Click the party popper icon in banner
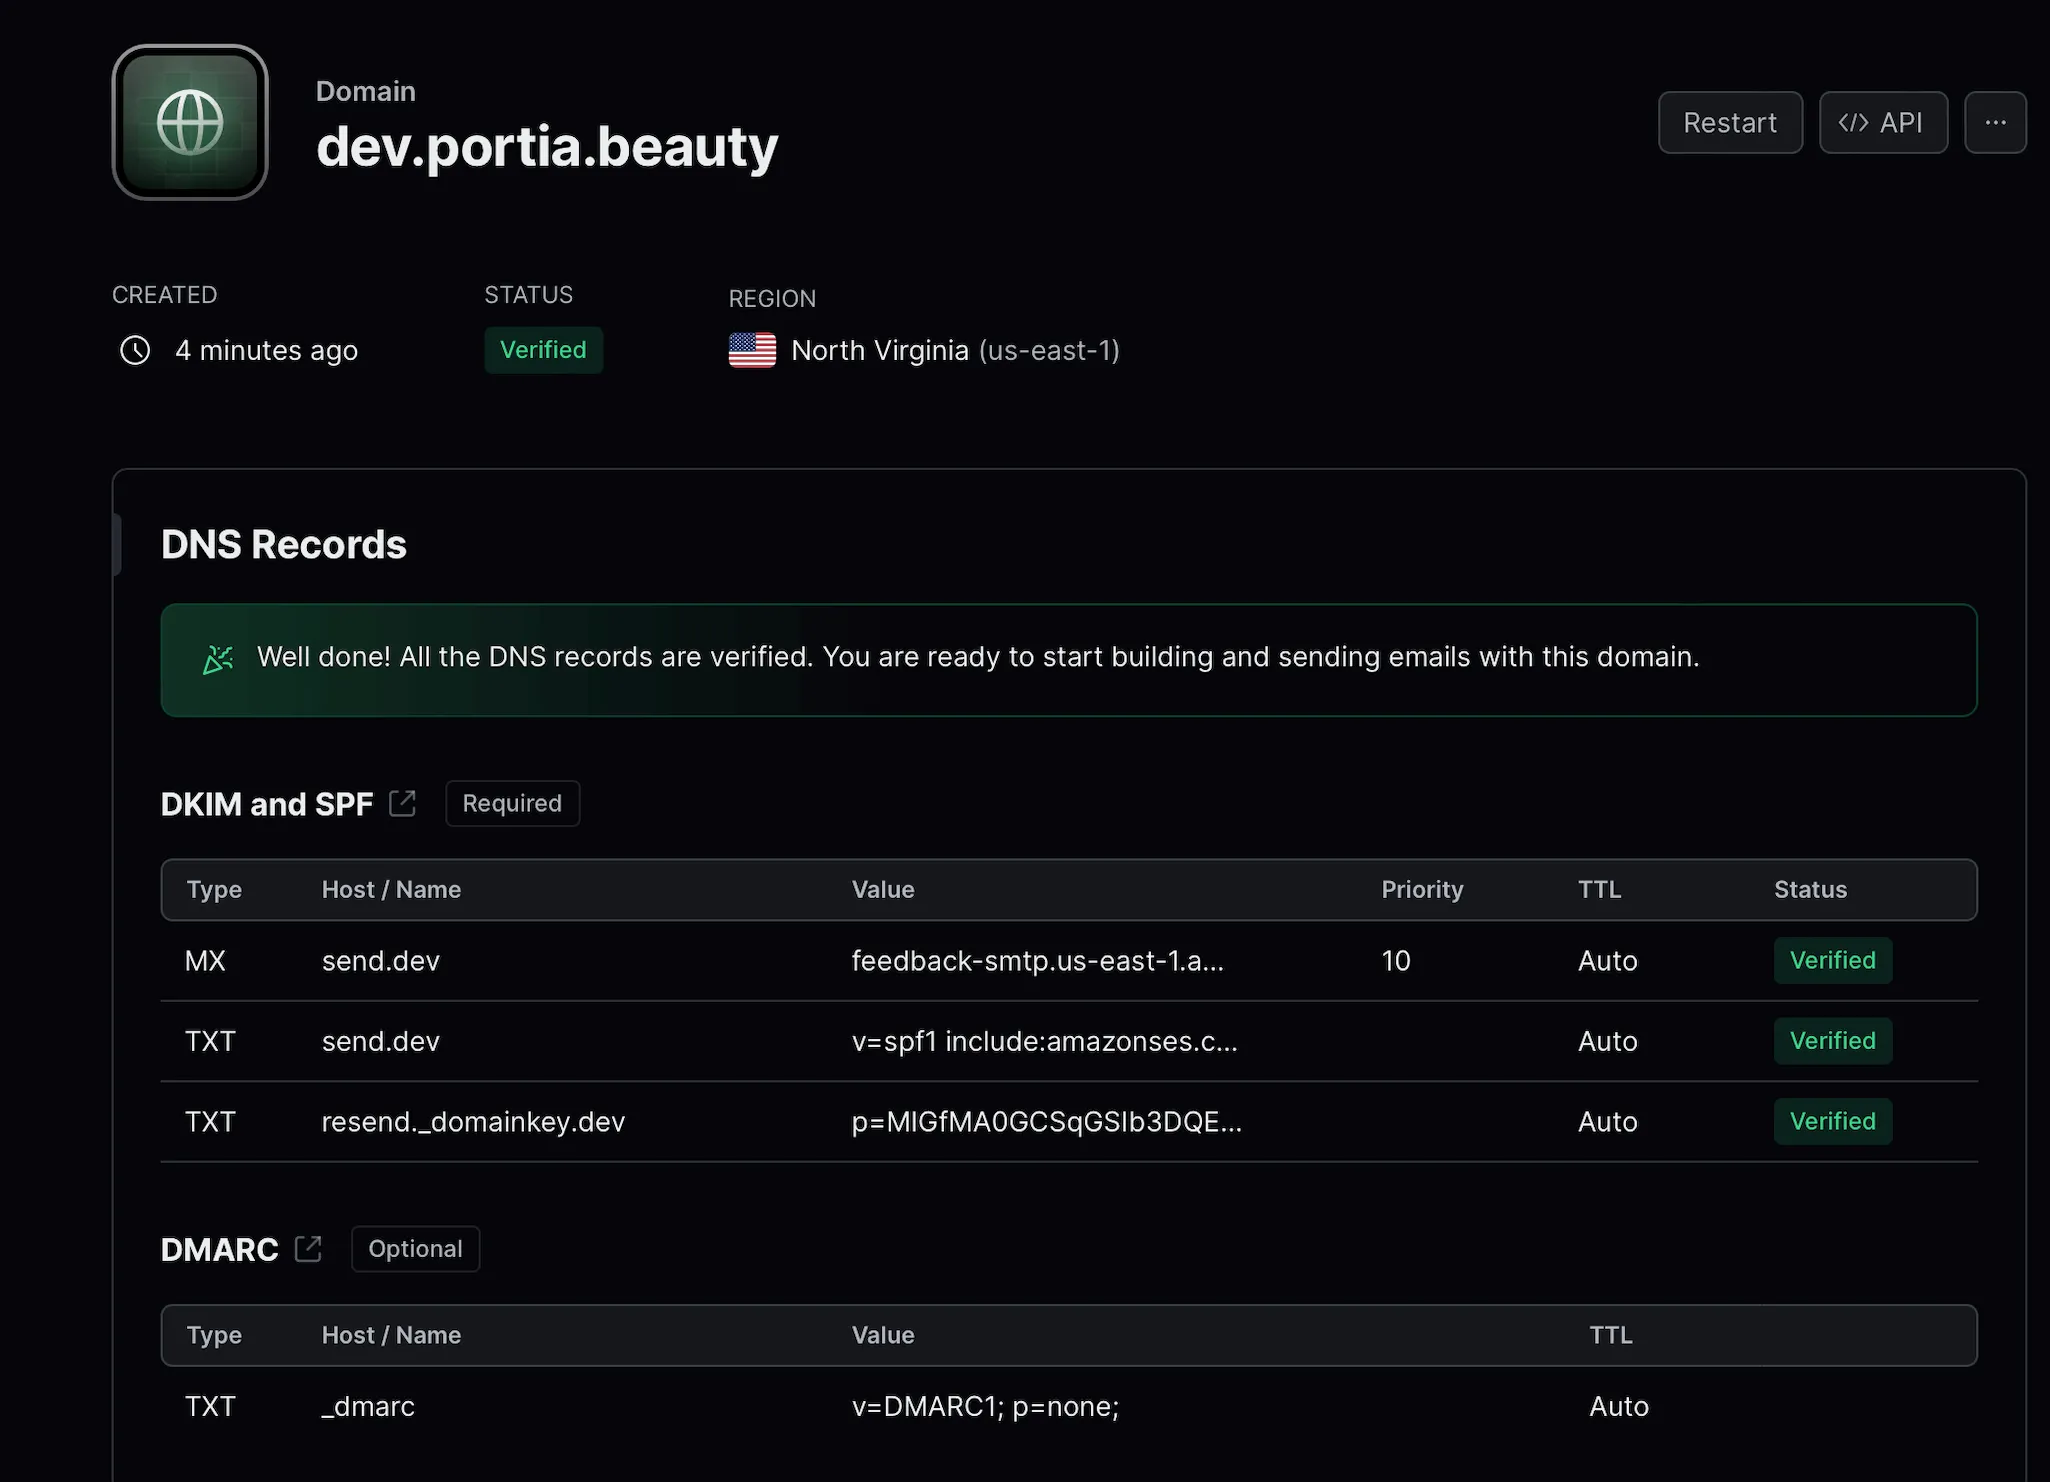Image resolution: width=2050 pixels, height=1482 pixels. pos(218,659)
